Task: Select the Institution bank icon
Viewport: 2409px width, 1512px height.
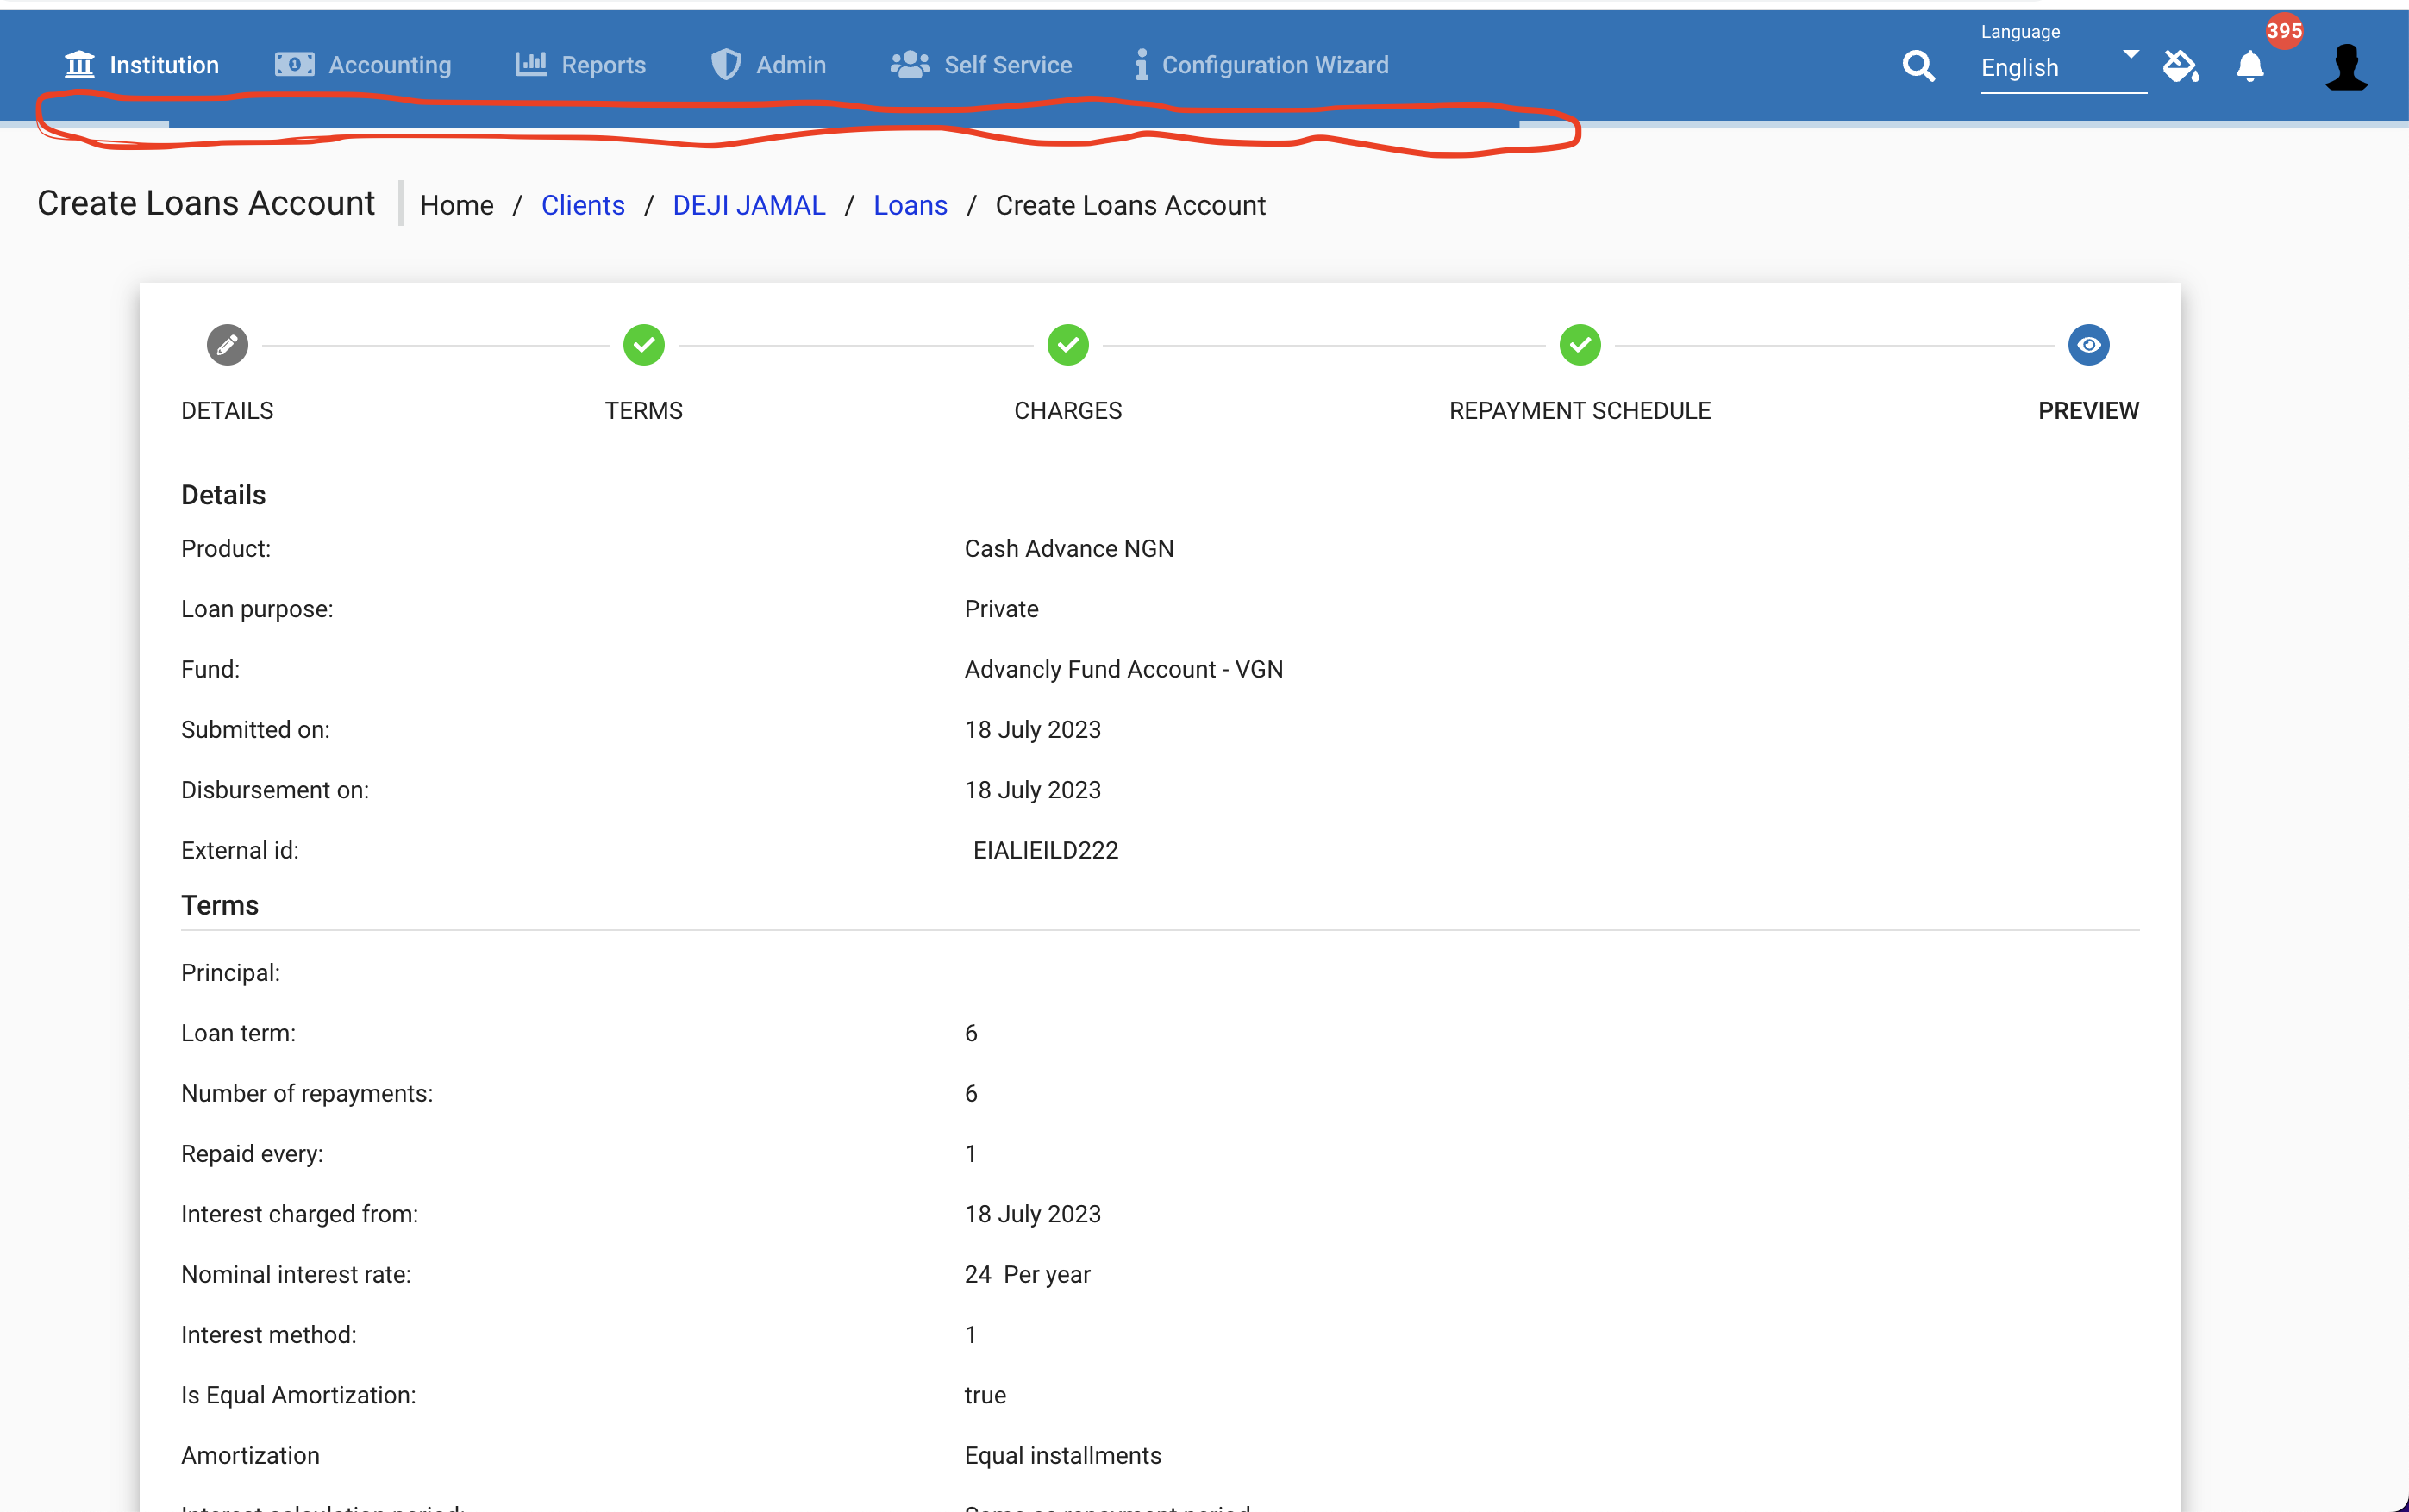Action: point(79,63)
